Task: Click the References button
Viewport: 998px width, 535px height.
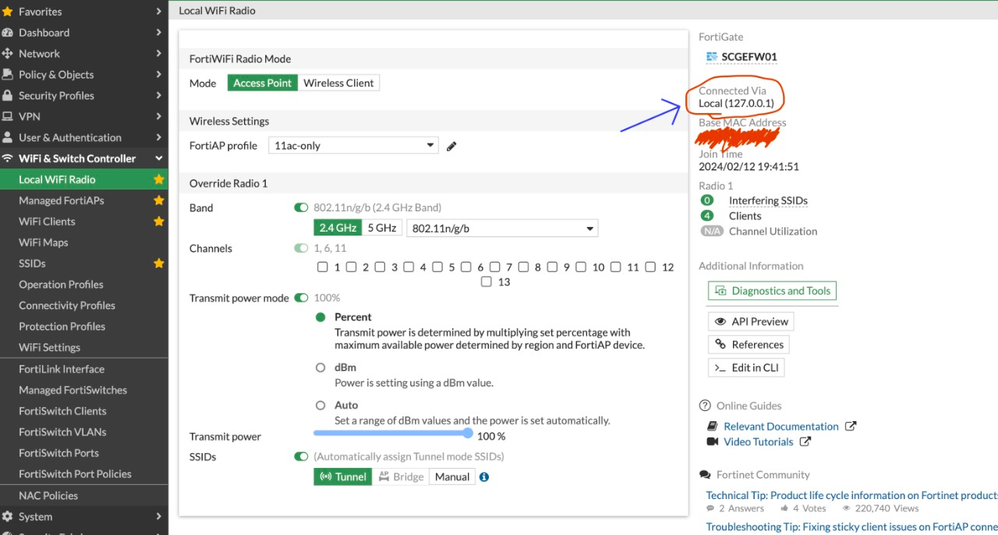Action: pyautogui.click(x=748, y=344)
